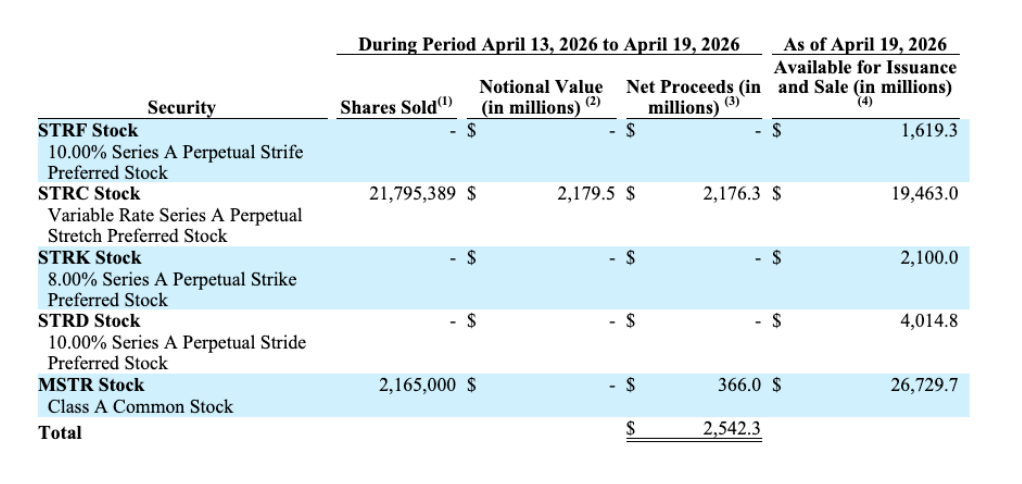Click the 'Shares Sold' column header
Screen dimensions: 1022x484
[396, 106]
